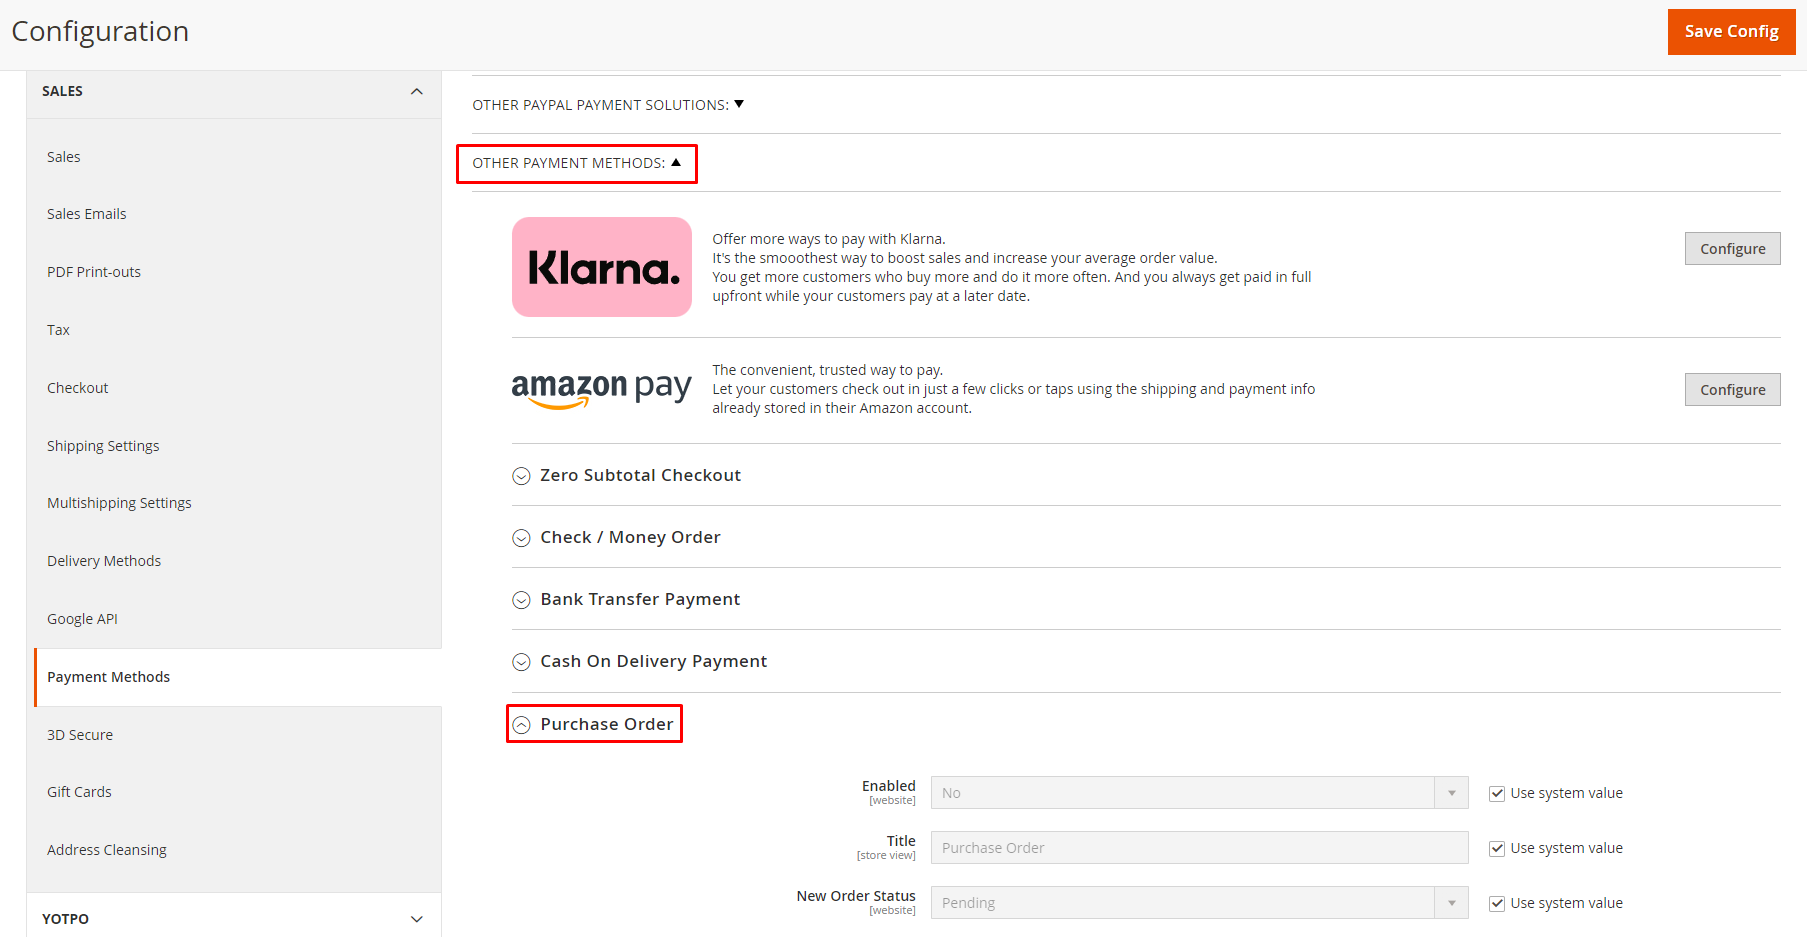Expand the YOTPO sidebar group
Image resolution: width=1807 pixels, height=937 pixels.
[x=233, y=919]
